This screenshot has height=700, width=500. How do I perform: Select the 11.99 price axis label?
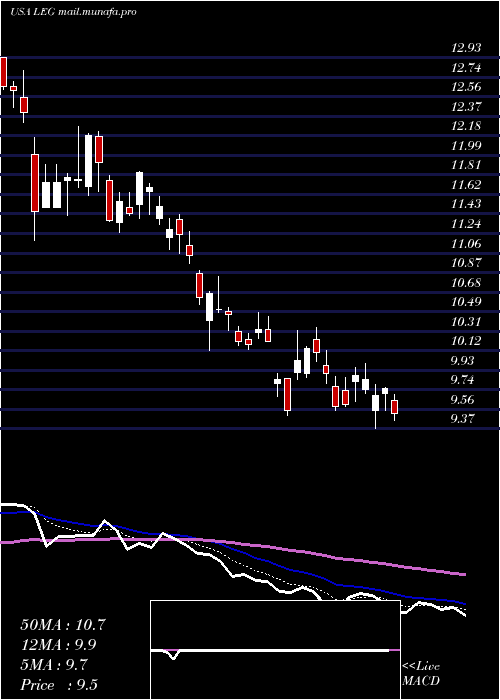466,145
